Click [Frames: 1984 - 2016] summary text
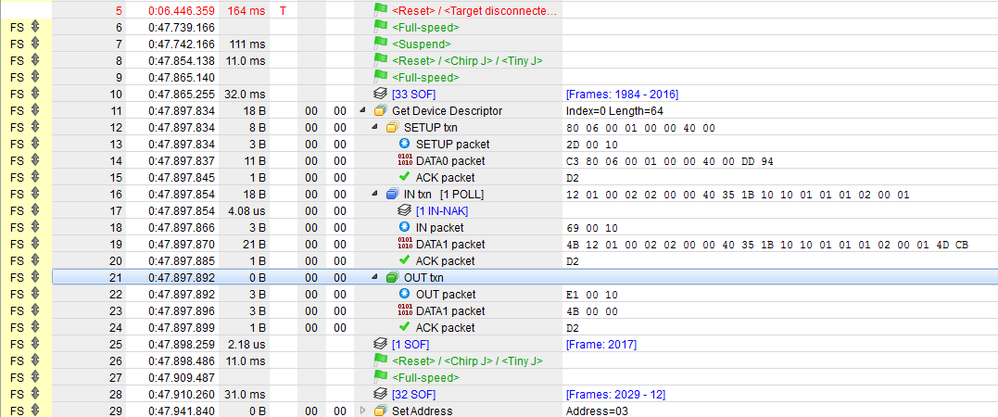Screen dimensions: 998x417 622,94
